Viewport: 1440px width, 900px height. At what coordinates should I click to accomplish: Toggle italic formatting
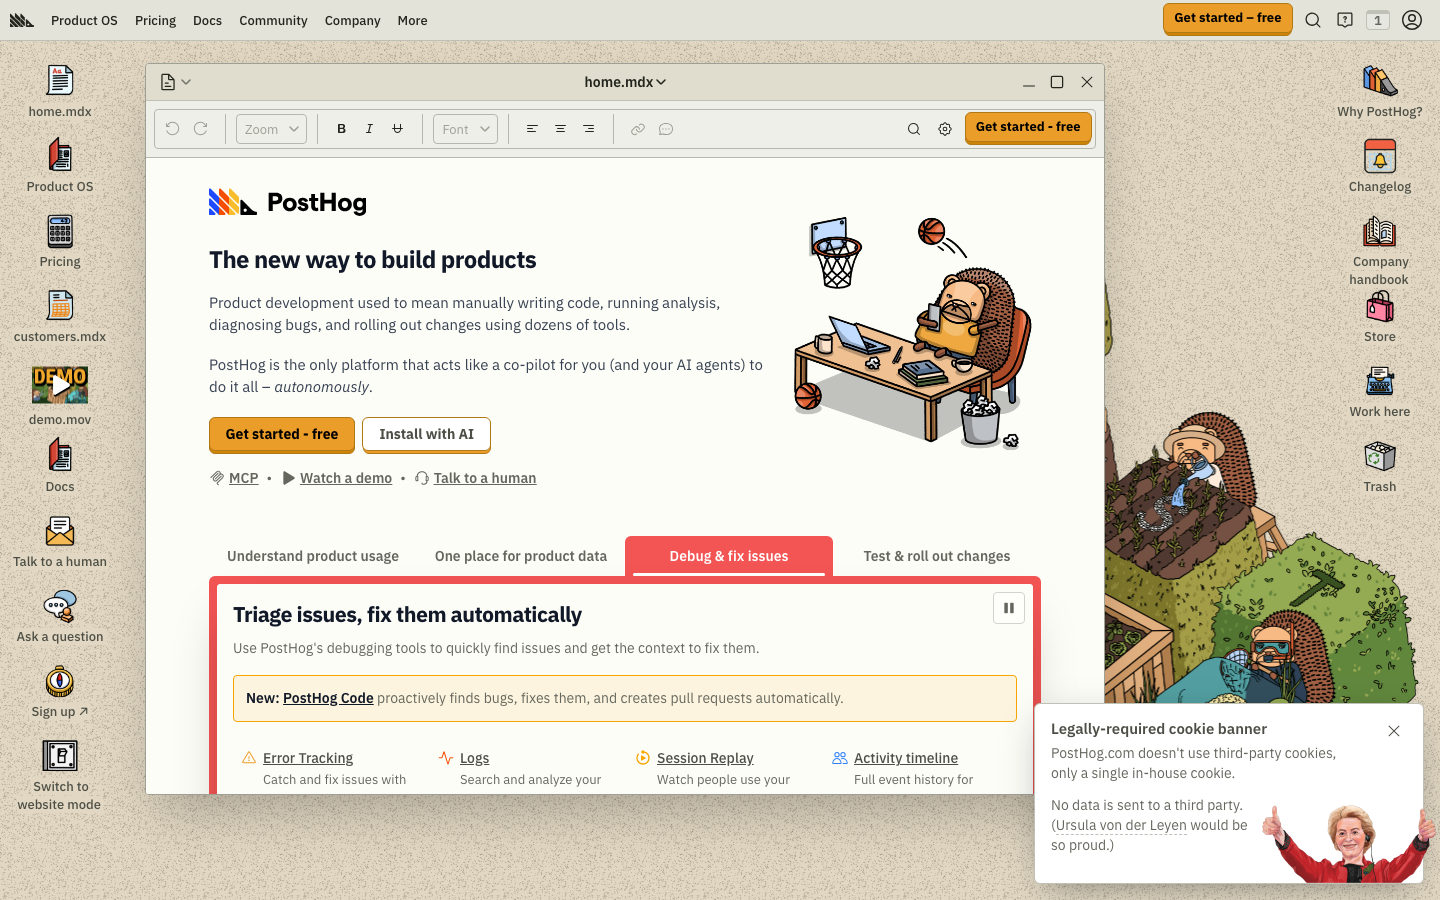pyautogui.click(x=369, y=129)
